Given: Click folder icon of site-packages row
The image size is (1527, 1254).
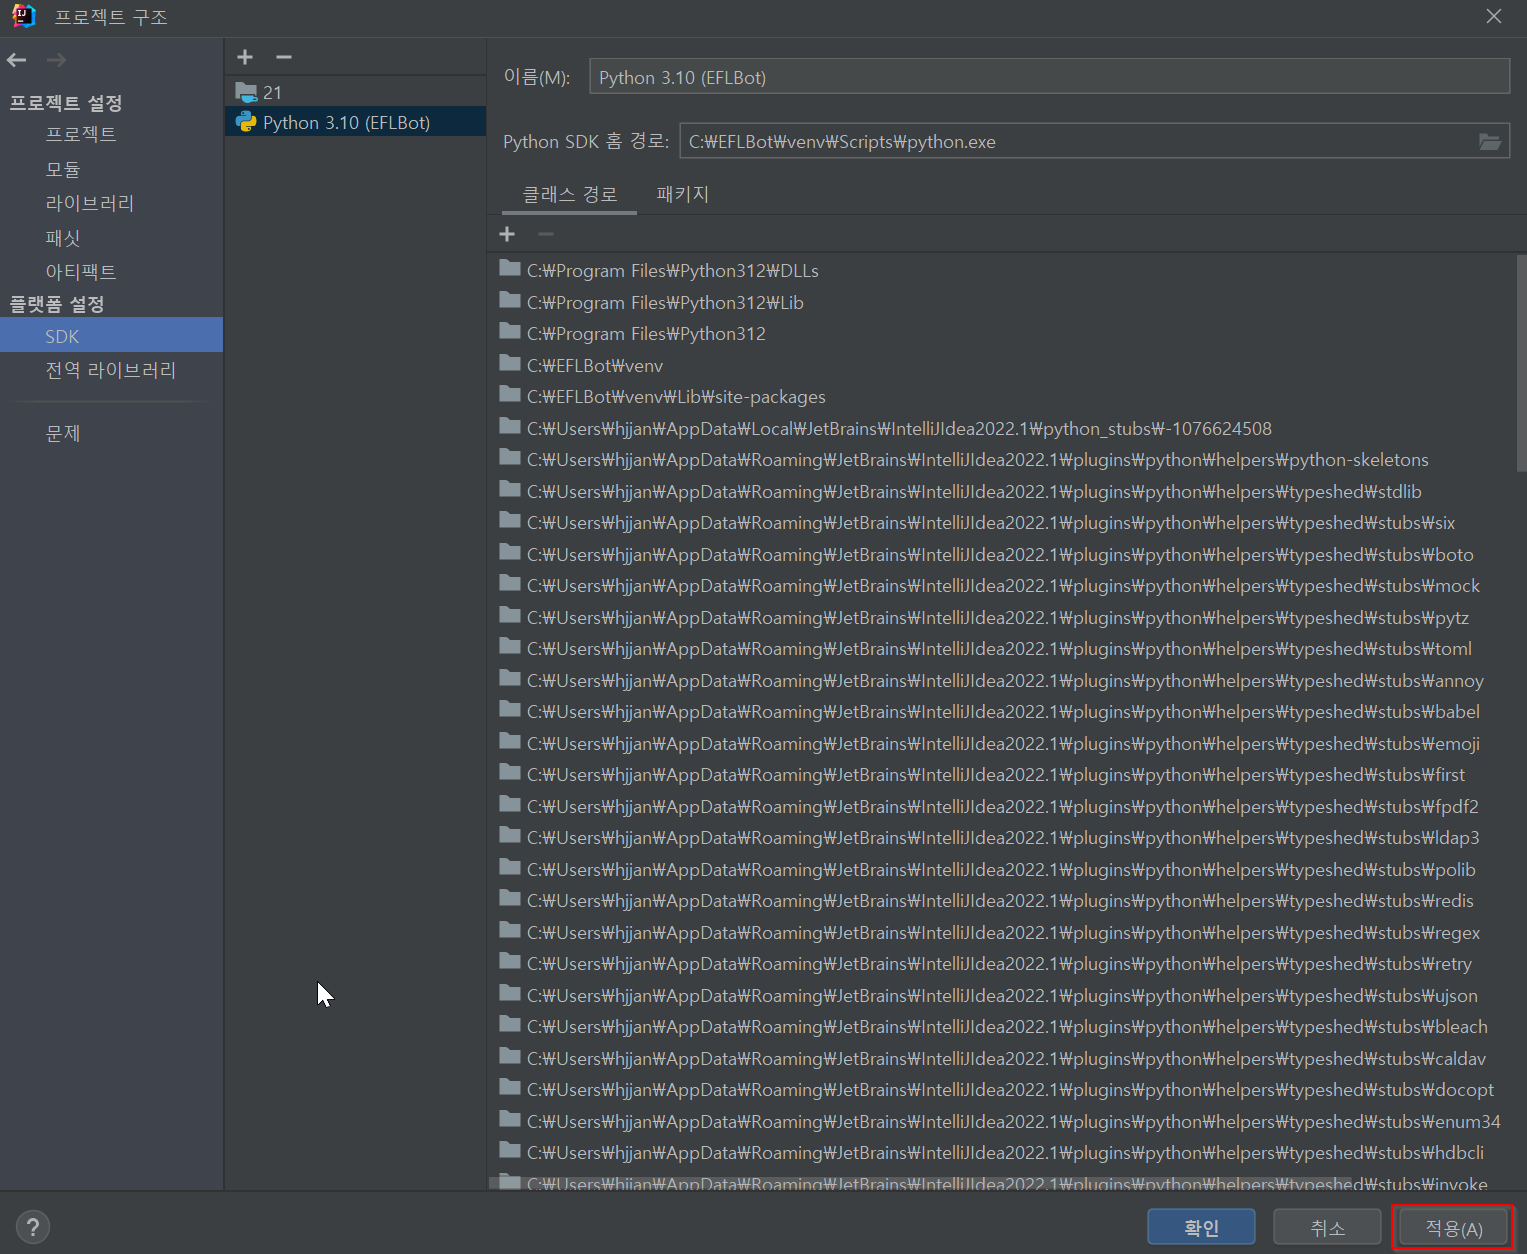Looking at the screenshot, I should 510,395.
